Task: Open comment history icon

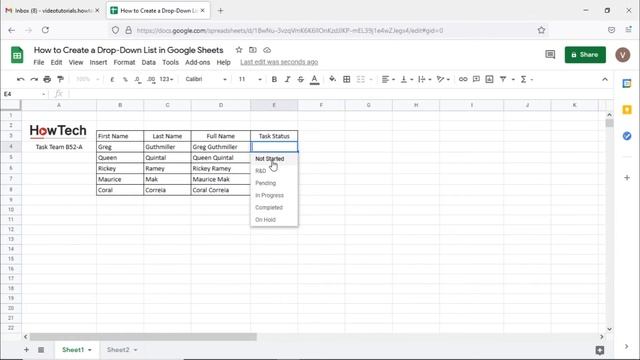Action: click(550, 54)
